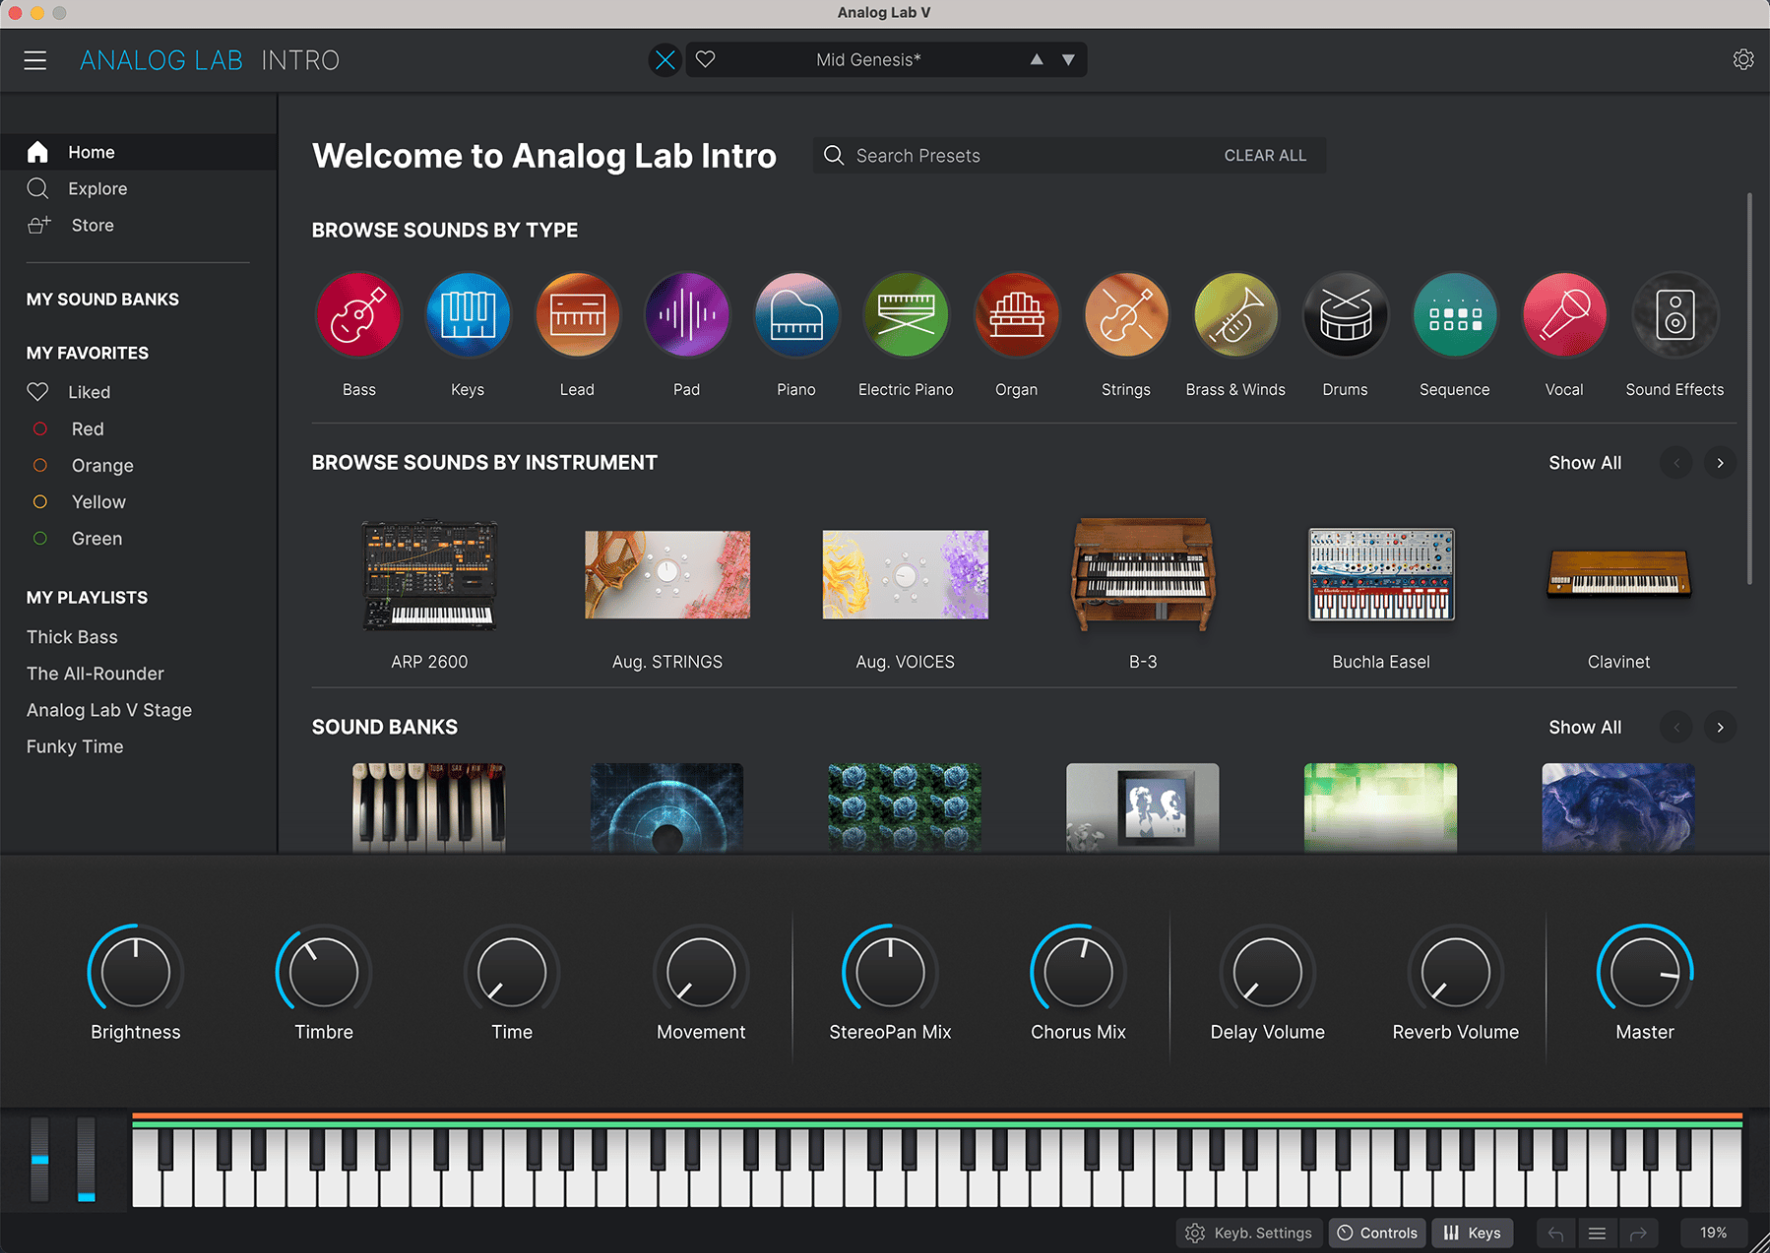Clear search filters with CLEAR ALL
Image resolution: width=1770 pixels, height=1253 pixels.
point(1264,155)
